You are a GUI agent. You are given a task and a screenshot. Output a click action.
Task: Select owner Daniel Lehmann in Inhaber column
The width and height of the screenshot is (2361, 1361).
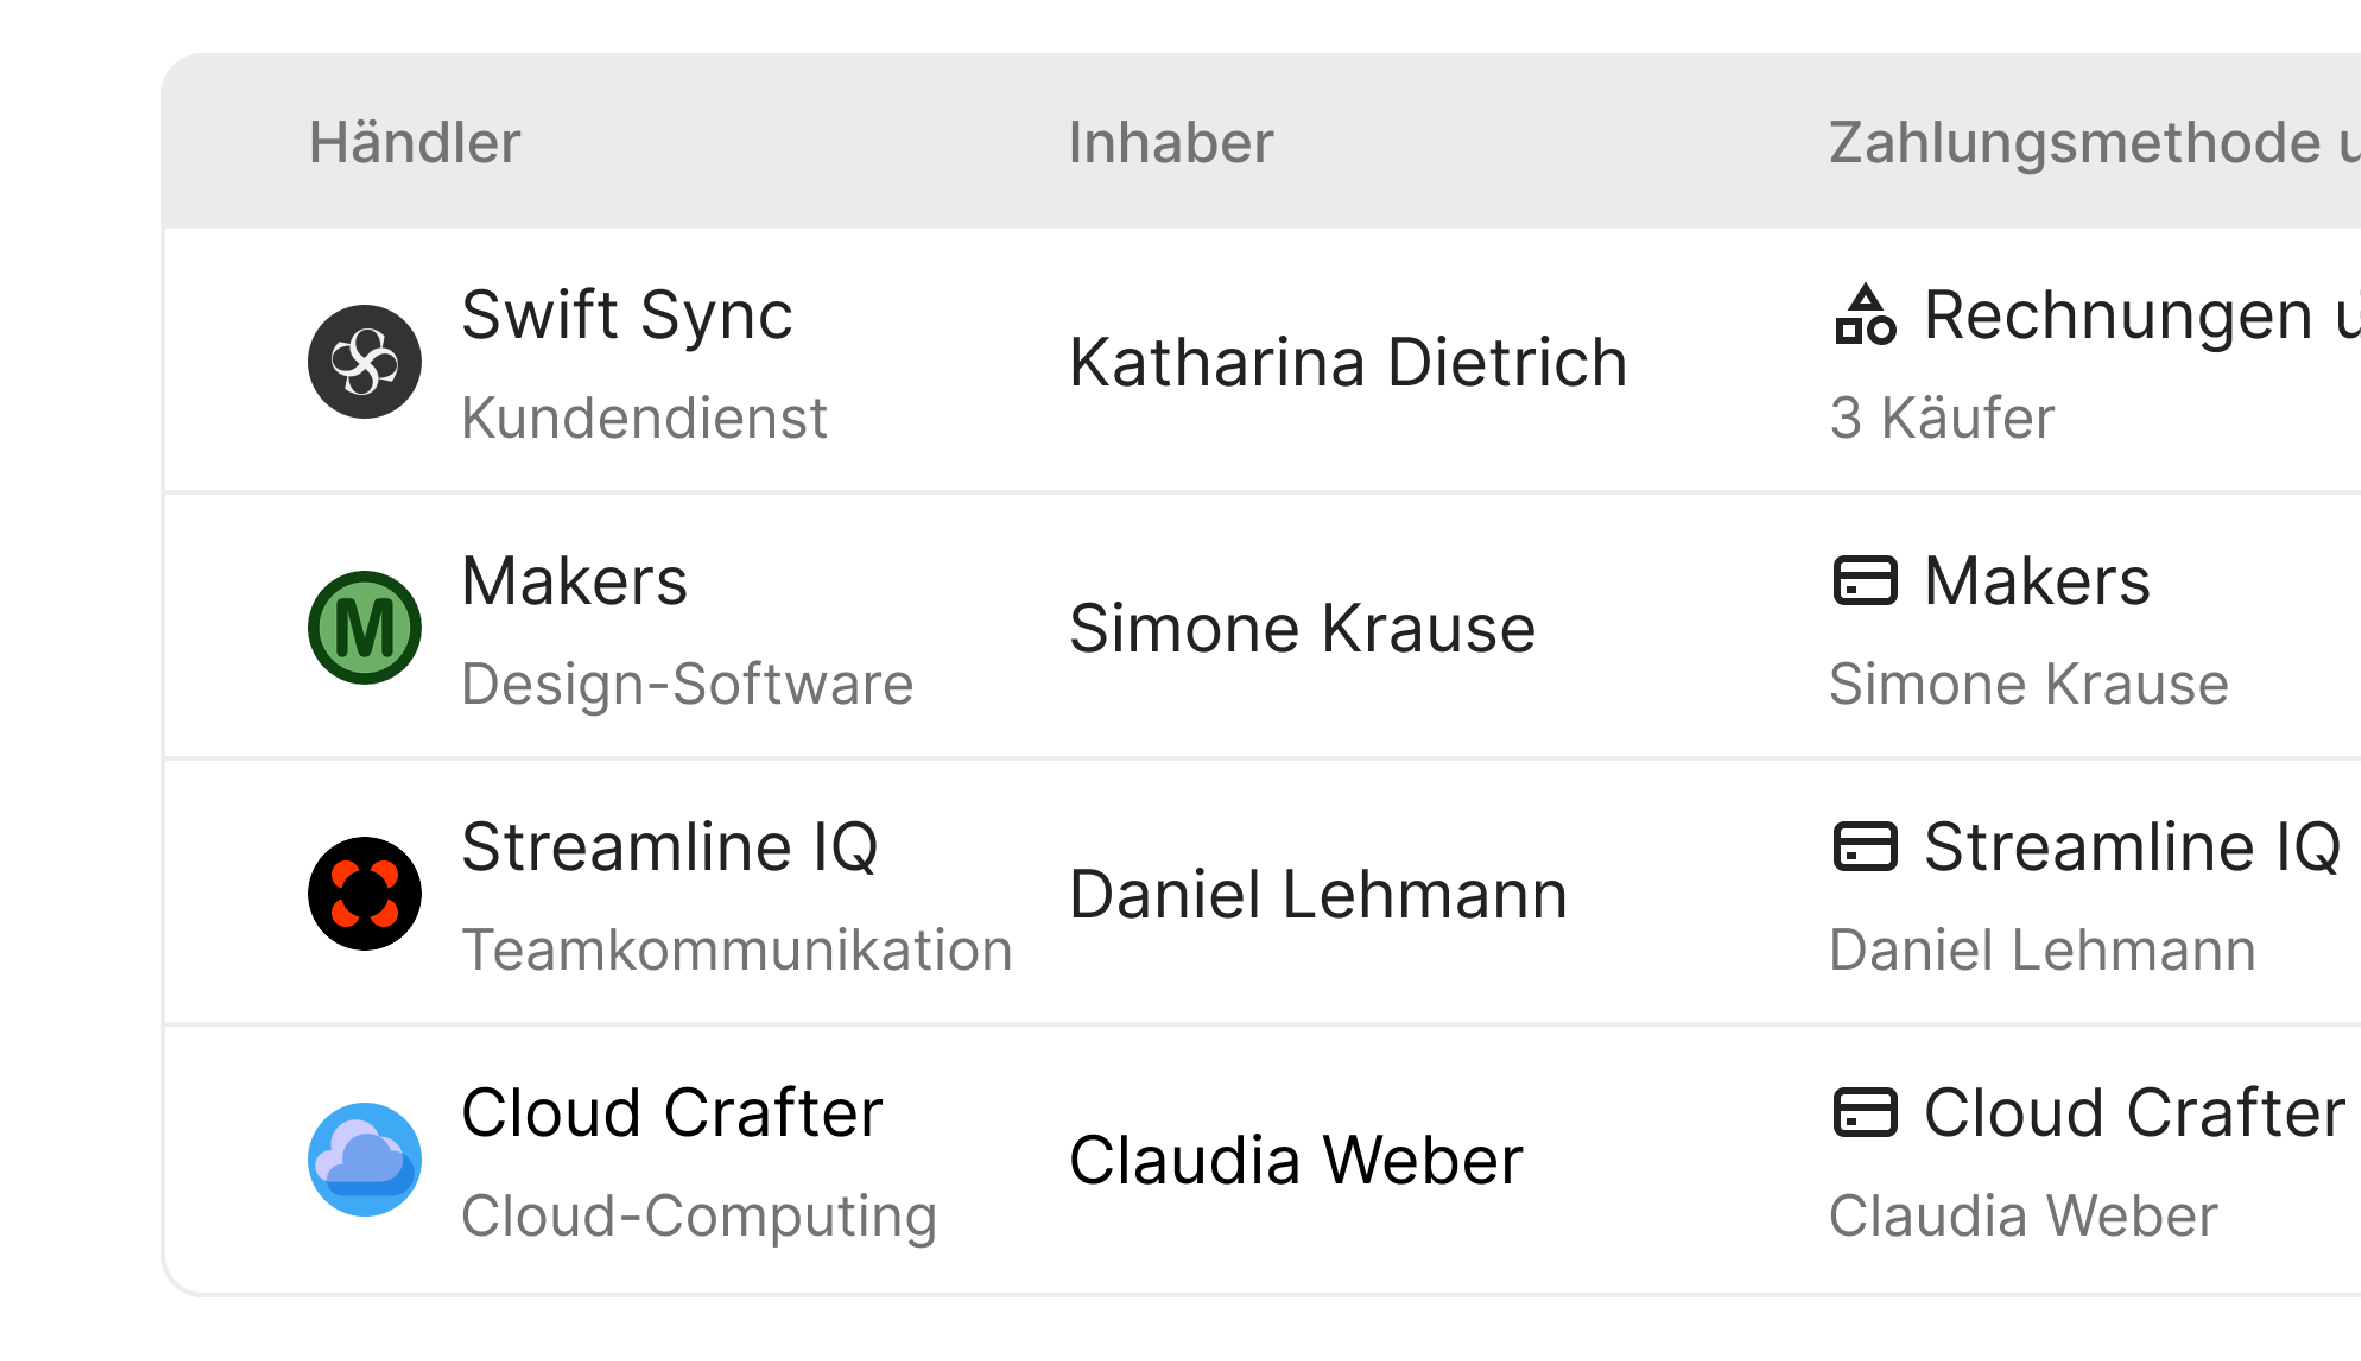[x=1318, y=894]
